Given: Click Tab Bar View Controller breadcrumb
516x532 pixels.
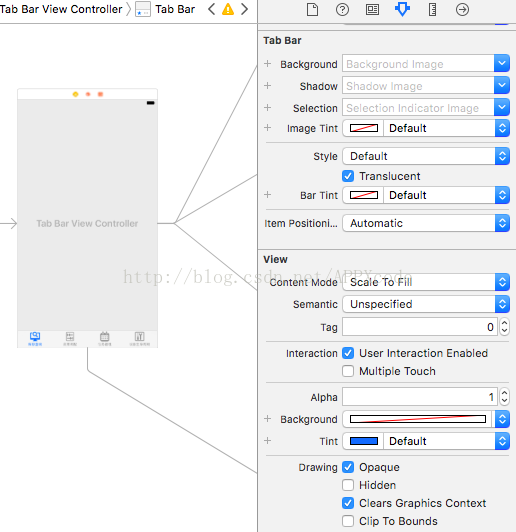Looking at the screenshot, I should click(x=61, y=9).
